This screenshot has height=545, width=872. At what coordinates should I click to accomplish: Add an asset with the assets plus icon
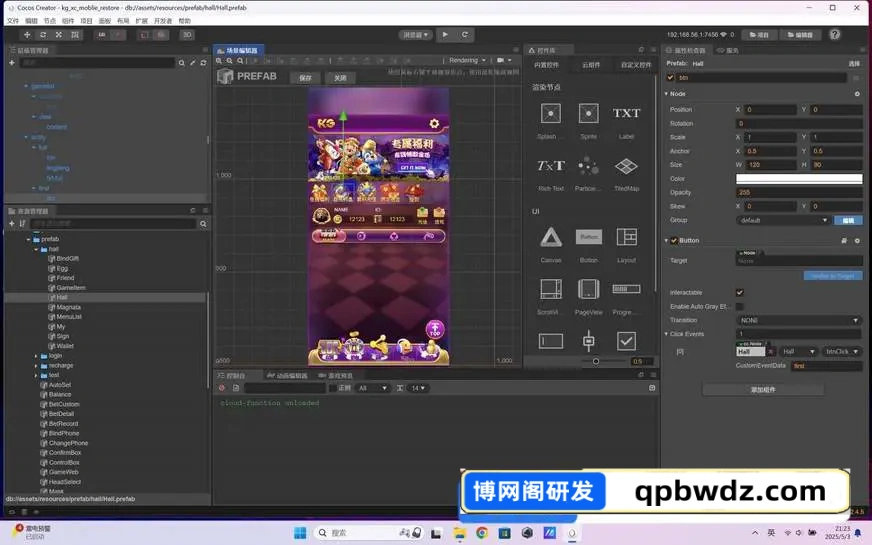click(12, 224)
